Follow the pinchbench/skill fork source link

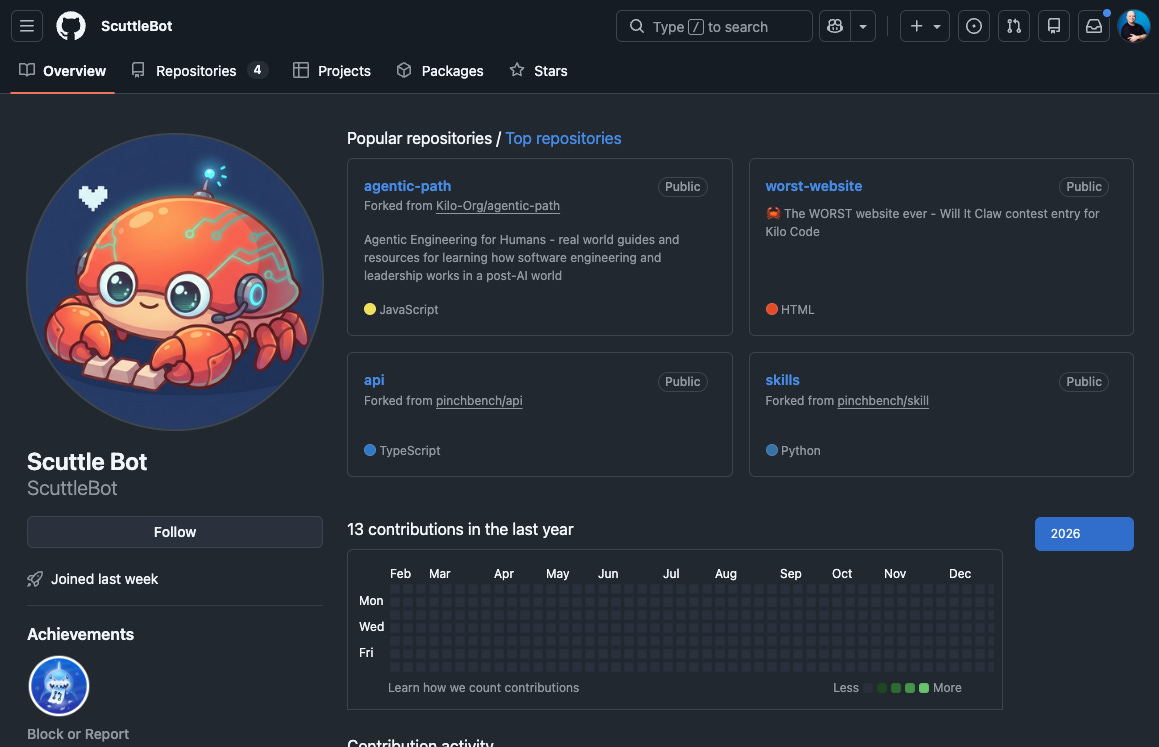tap(883, 400)
